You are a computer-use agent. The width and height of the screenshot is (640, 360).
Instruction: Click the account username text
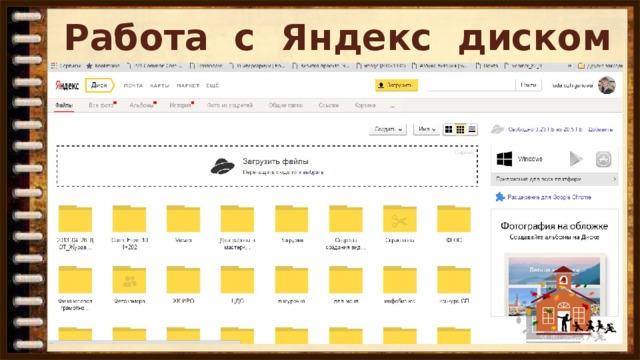572,86
